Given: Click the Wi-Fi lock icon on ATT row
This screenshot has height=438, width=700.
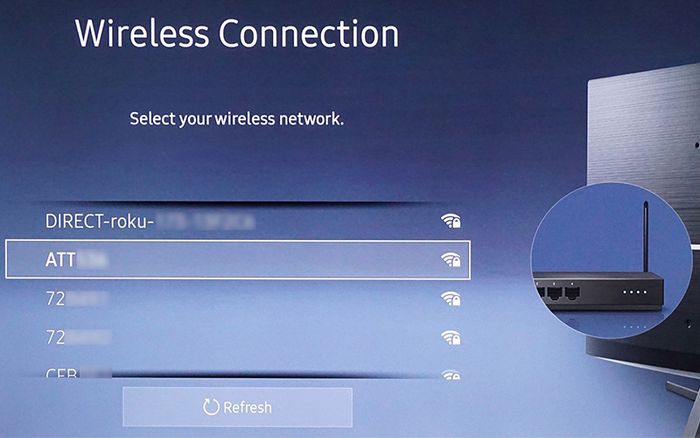Looking at the screenshot, I should pos(451,259).
